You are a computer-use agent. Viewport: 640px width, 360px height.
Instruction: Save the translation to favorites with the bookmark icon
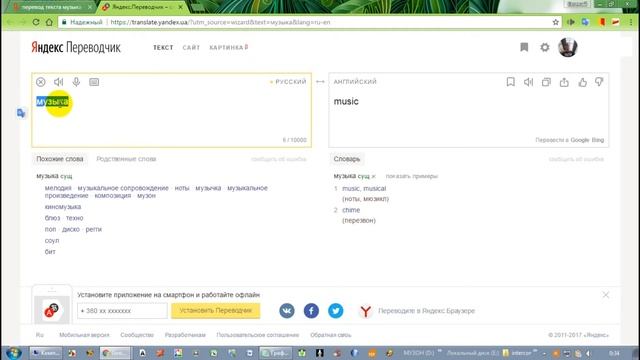[510, 82]
